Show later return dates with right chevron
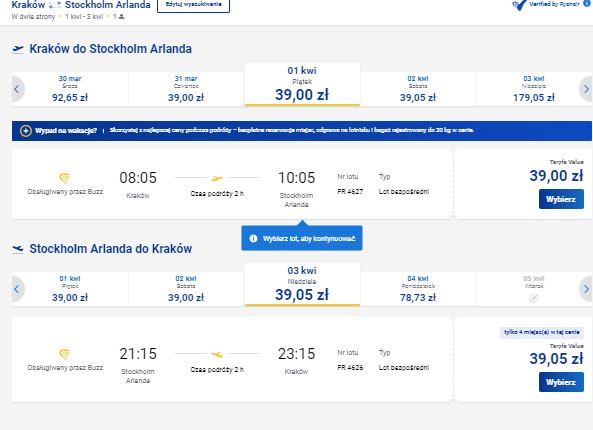Viewport: 593px width, 430px height. click(x=586, y=289)
